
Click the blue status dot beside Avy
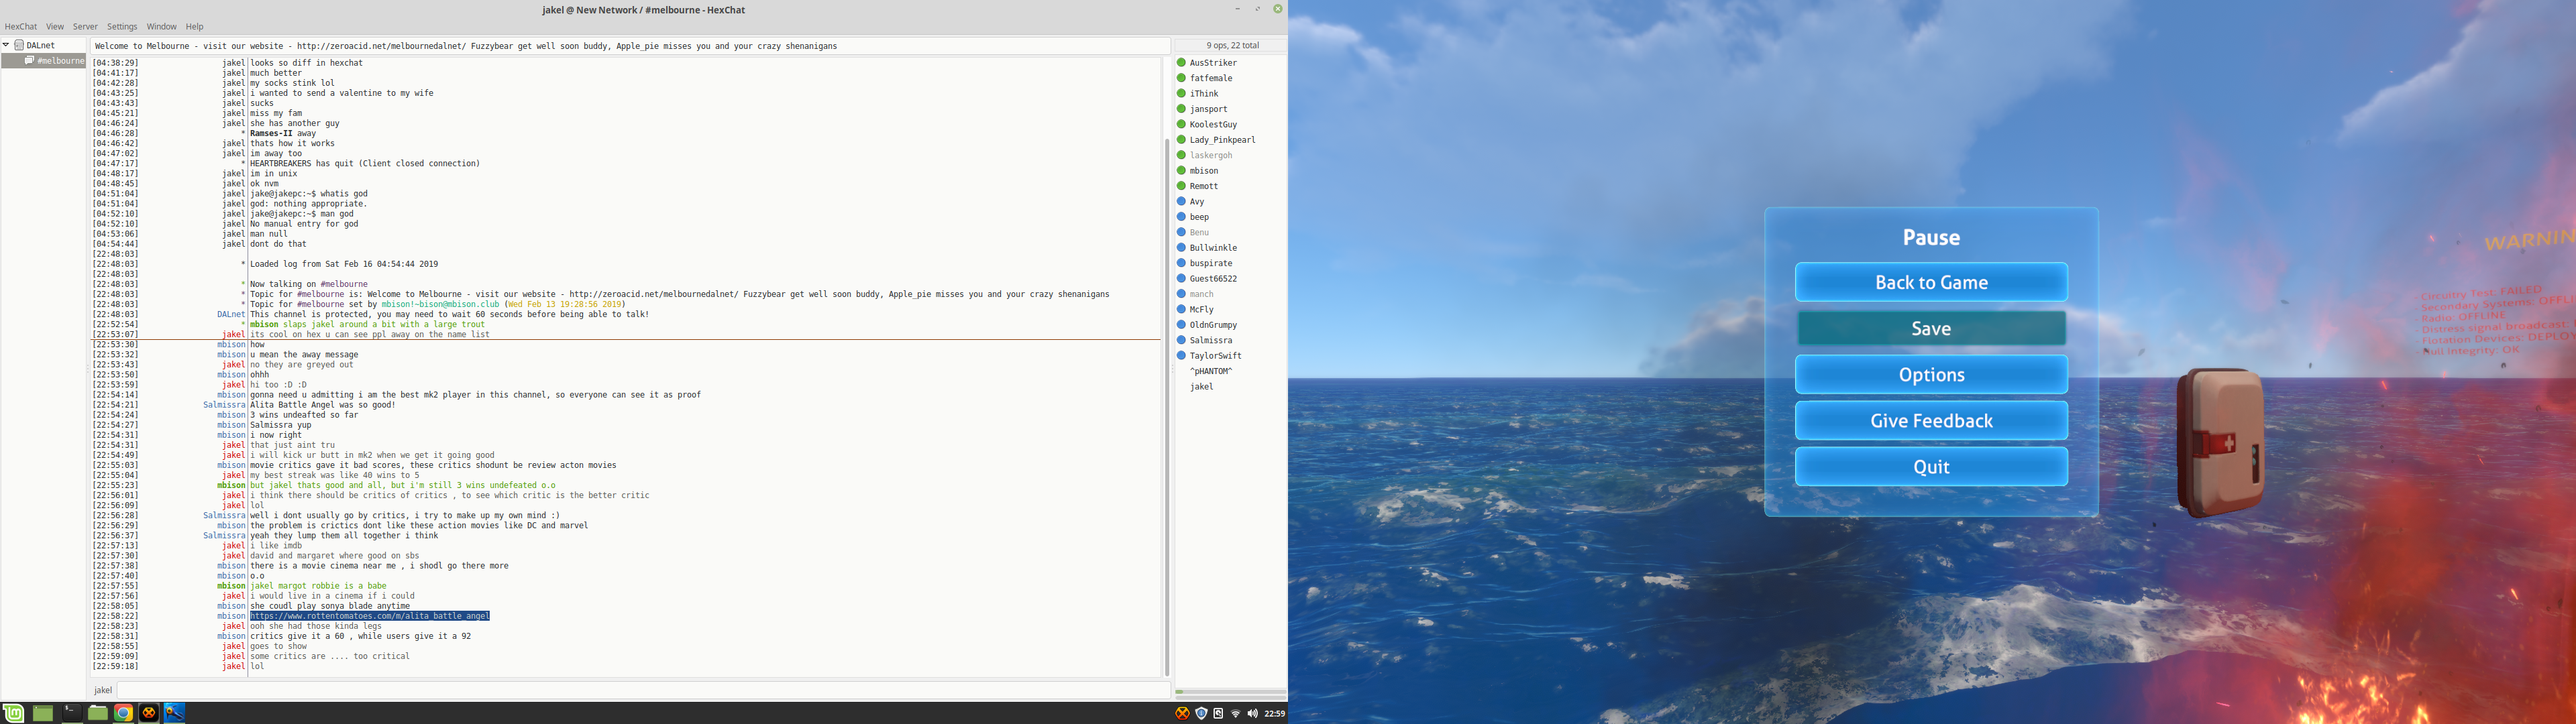point(1181,202)
